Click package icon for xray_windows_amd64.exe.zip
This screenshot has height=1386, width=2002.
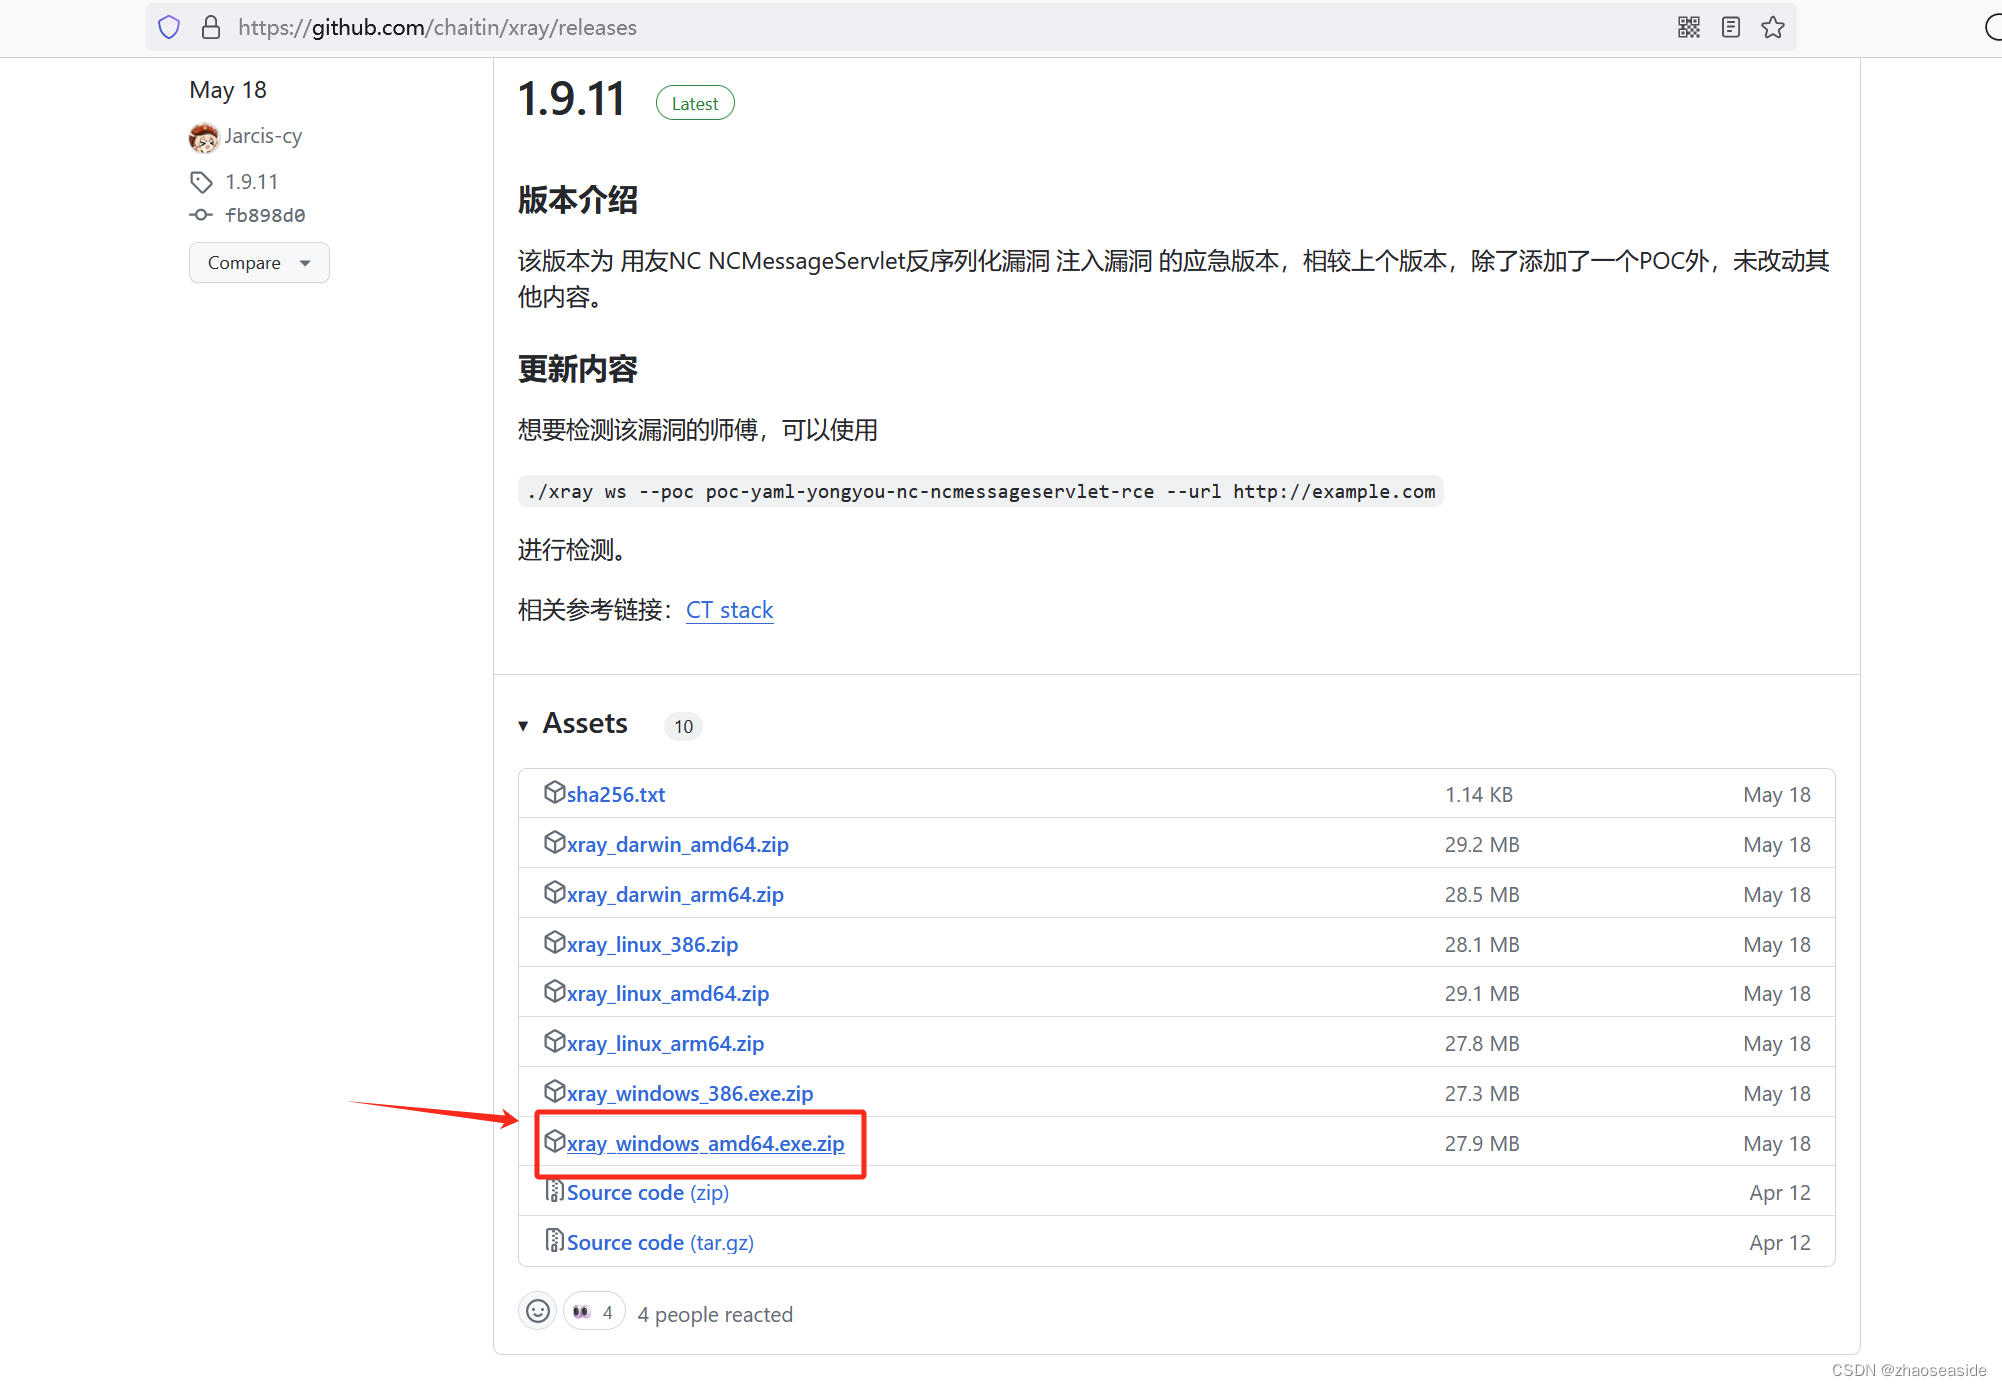coord(555,1141)
